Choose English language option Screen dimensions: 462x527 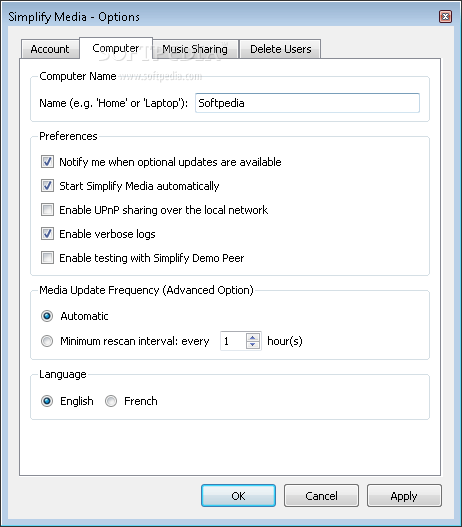[47, 401]
